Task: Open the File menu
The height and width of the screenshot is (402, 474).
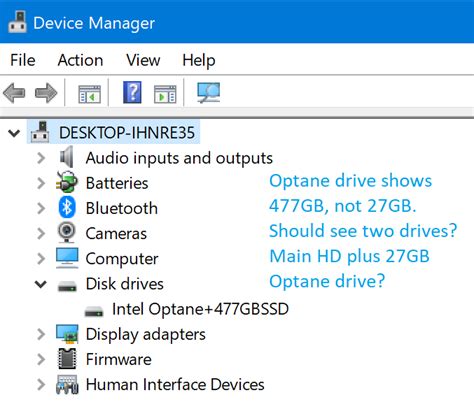Action: [23, 60]
